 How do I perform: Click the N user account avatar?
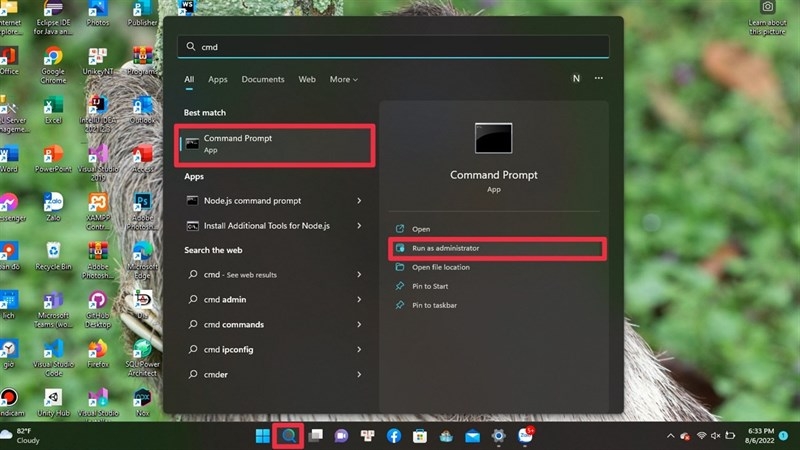576,78
